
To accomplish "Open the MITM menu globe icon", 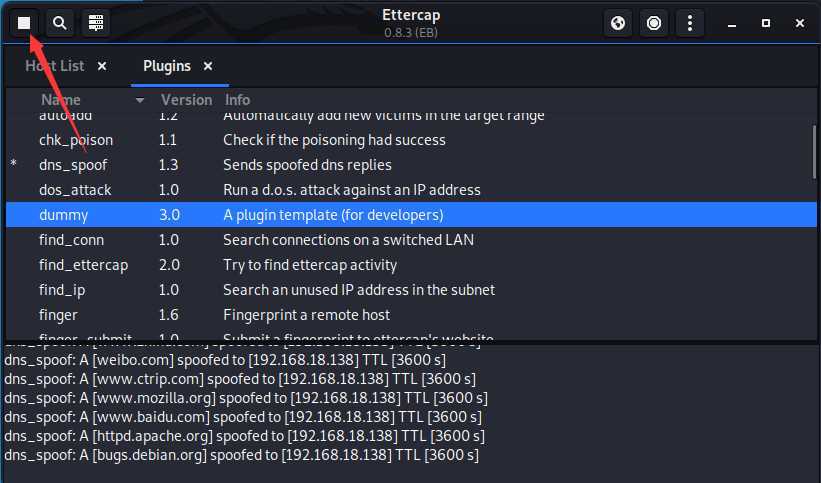I will (618, 23).
